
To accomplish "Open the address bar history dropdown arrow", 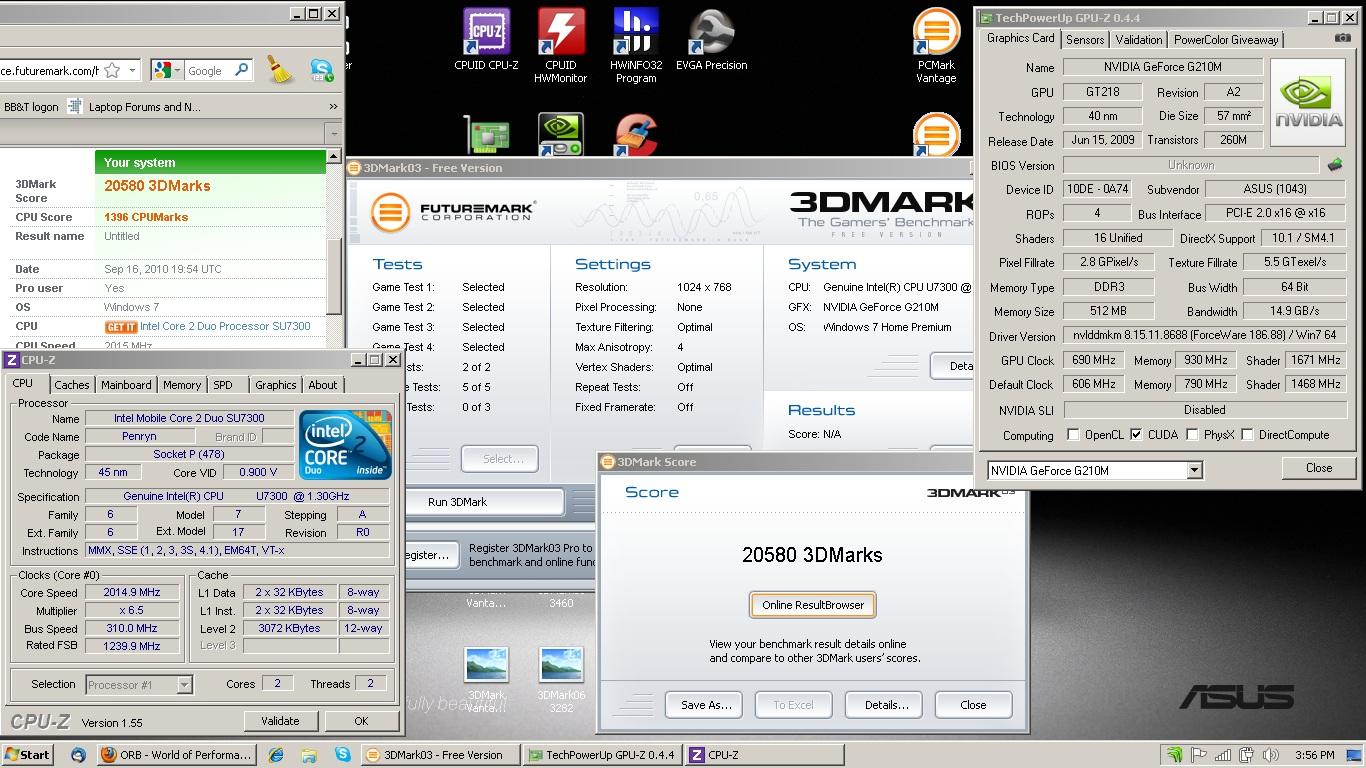I will (132, 70).
